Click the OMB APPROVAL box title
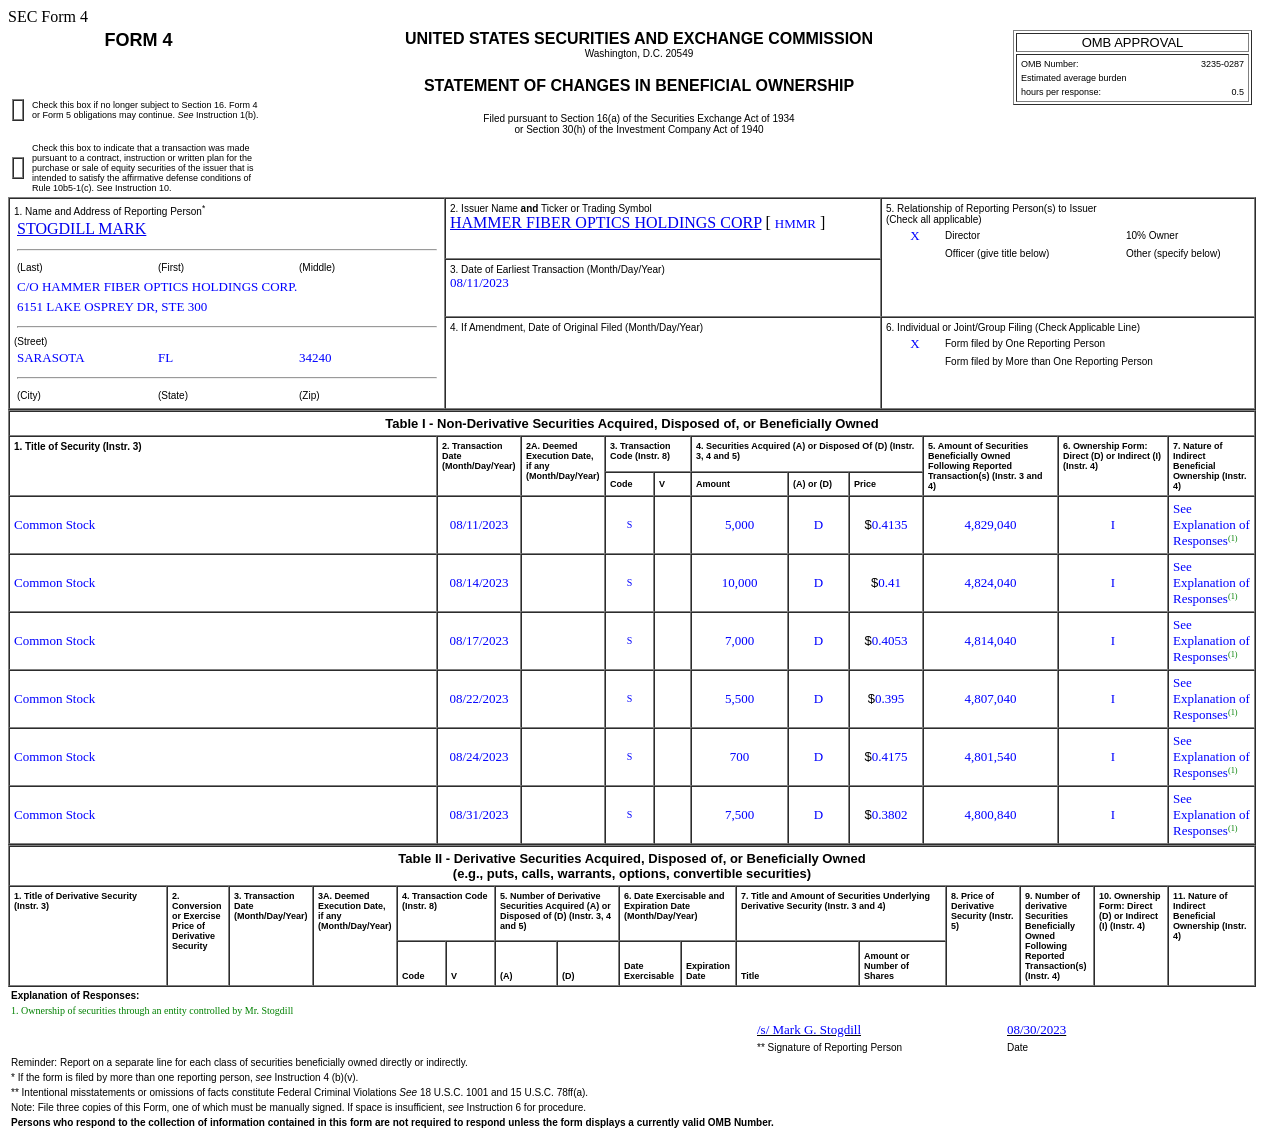Viewport: 1264px width, 1143px height. pyautogui.click(x=1132, y=42)
